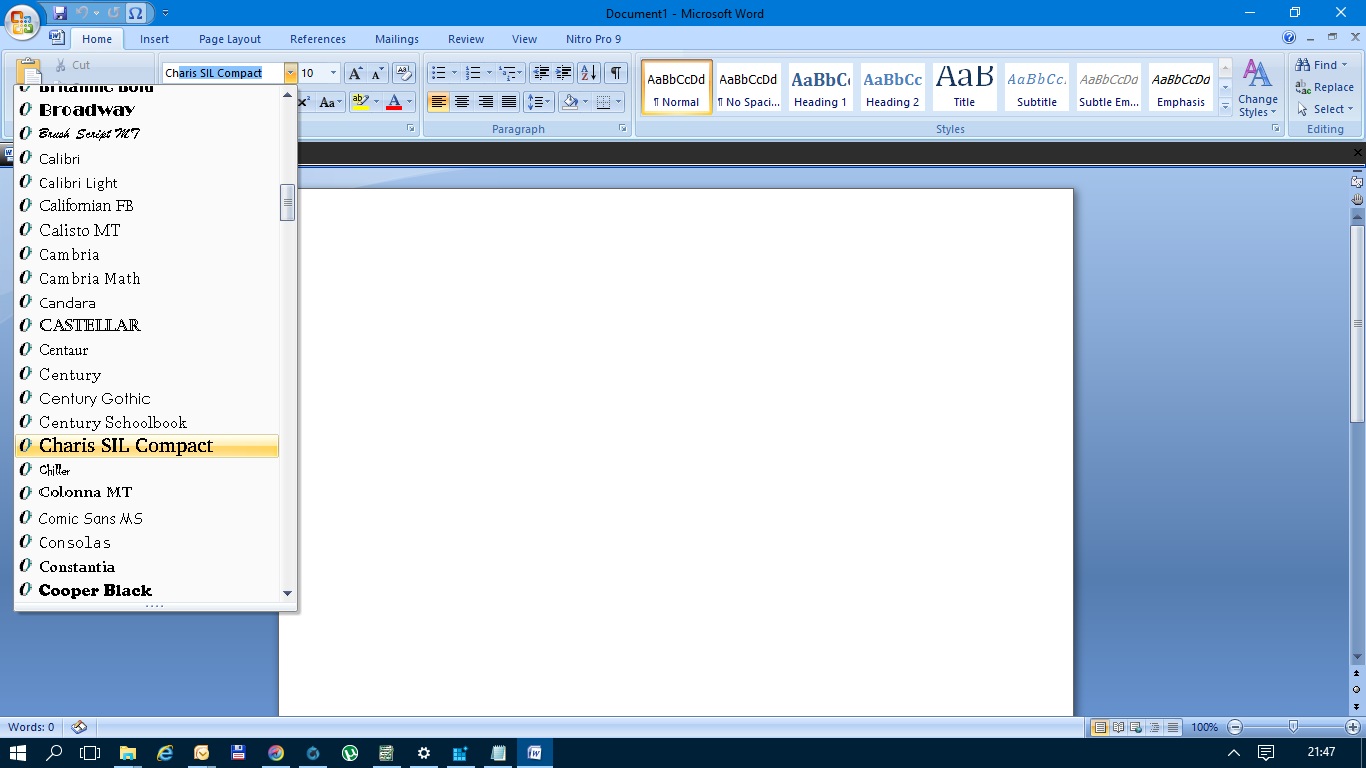Apply Heading 1 style

pyautogui.click(x=820, y=87)
